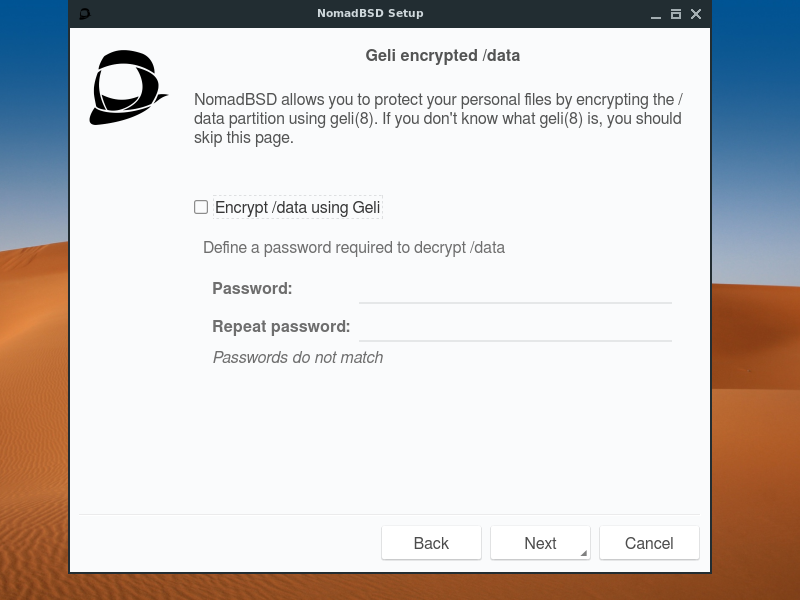
Task: Proceed with the Next button
Action: point(540,543)
